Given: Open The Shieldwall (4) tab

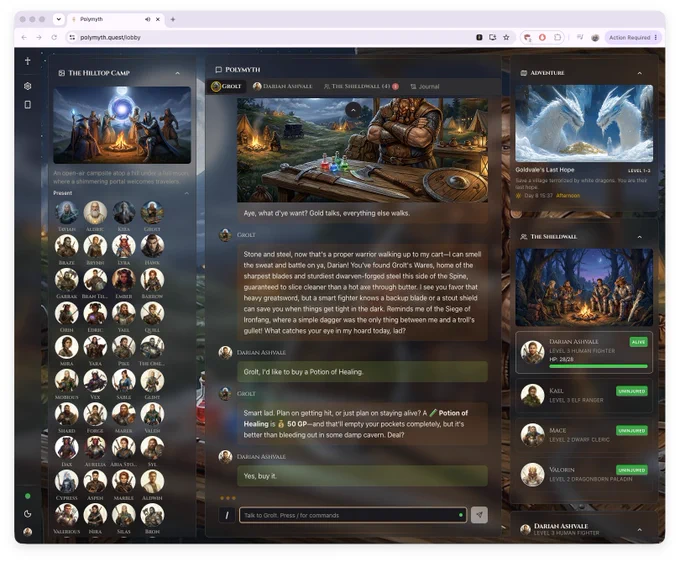Looking at the screenshot, I should click(x=361, y=86).
